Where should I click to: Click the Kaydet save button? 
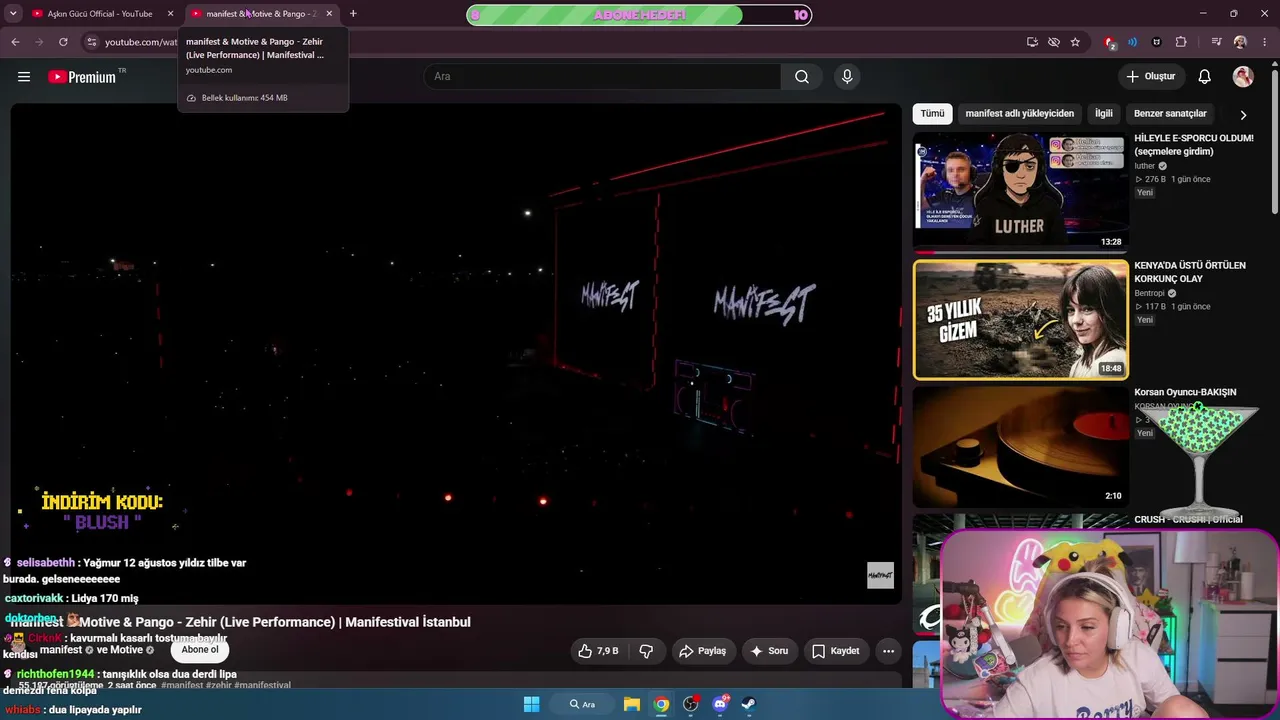point(836,651)
